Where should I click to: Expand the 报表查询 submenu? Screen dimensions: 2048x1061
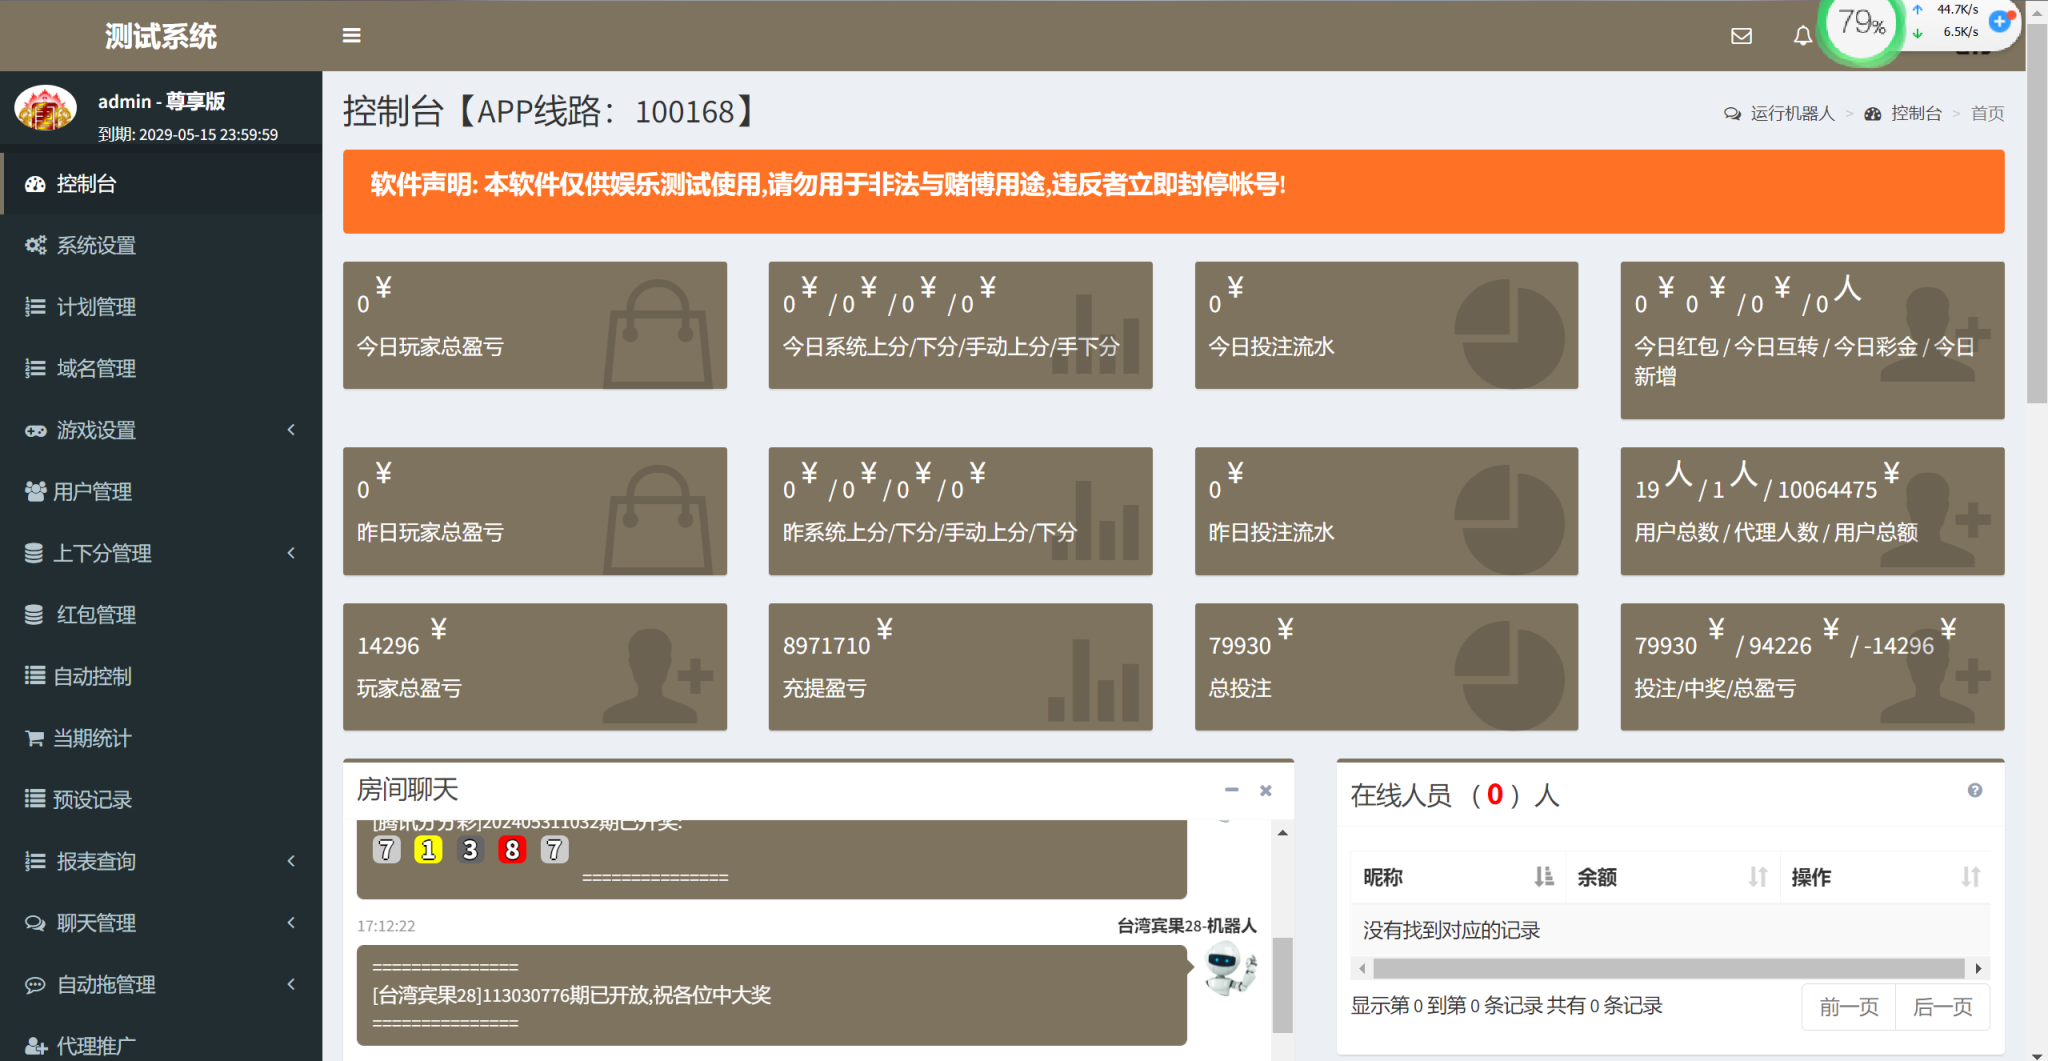pyautogui.click(x=160, y=861)
